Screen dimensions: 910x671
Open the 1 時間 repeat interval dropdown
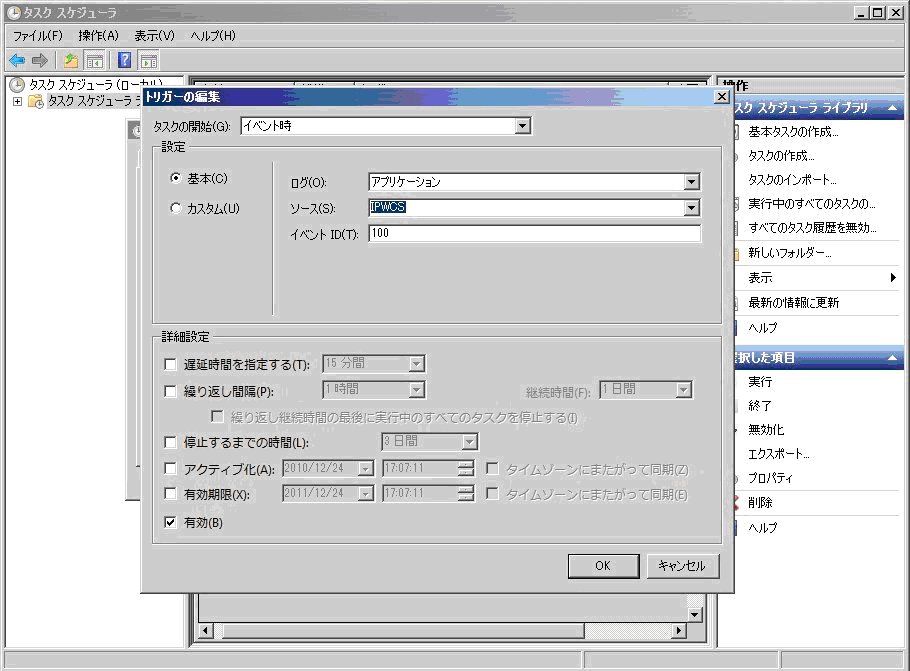(x=416, y=389)
